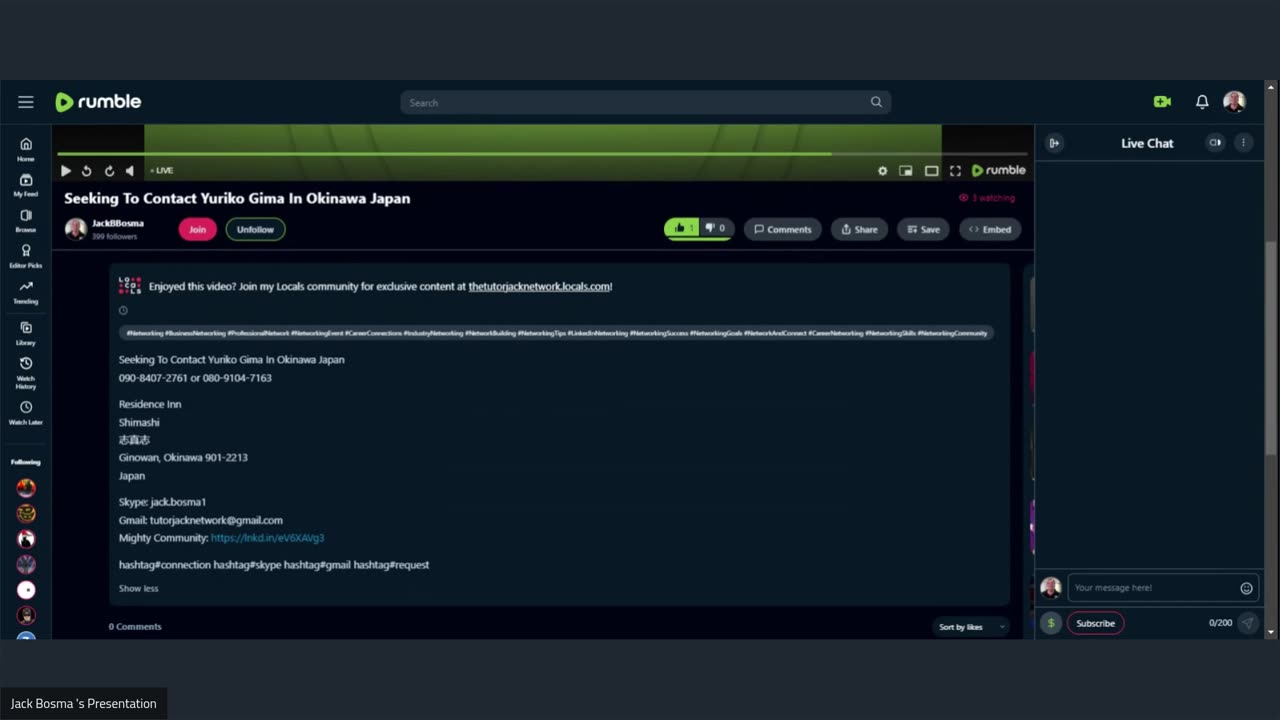Click the Locals logo icon

[x=130, y=286]
